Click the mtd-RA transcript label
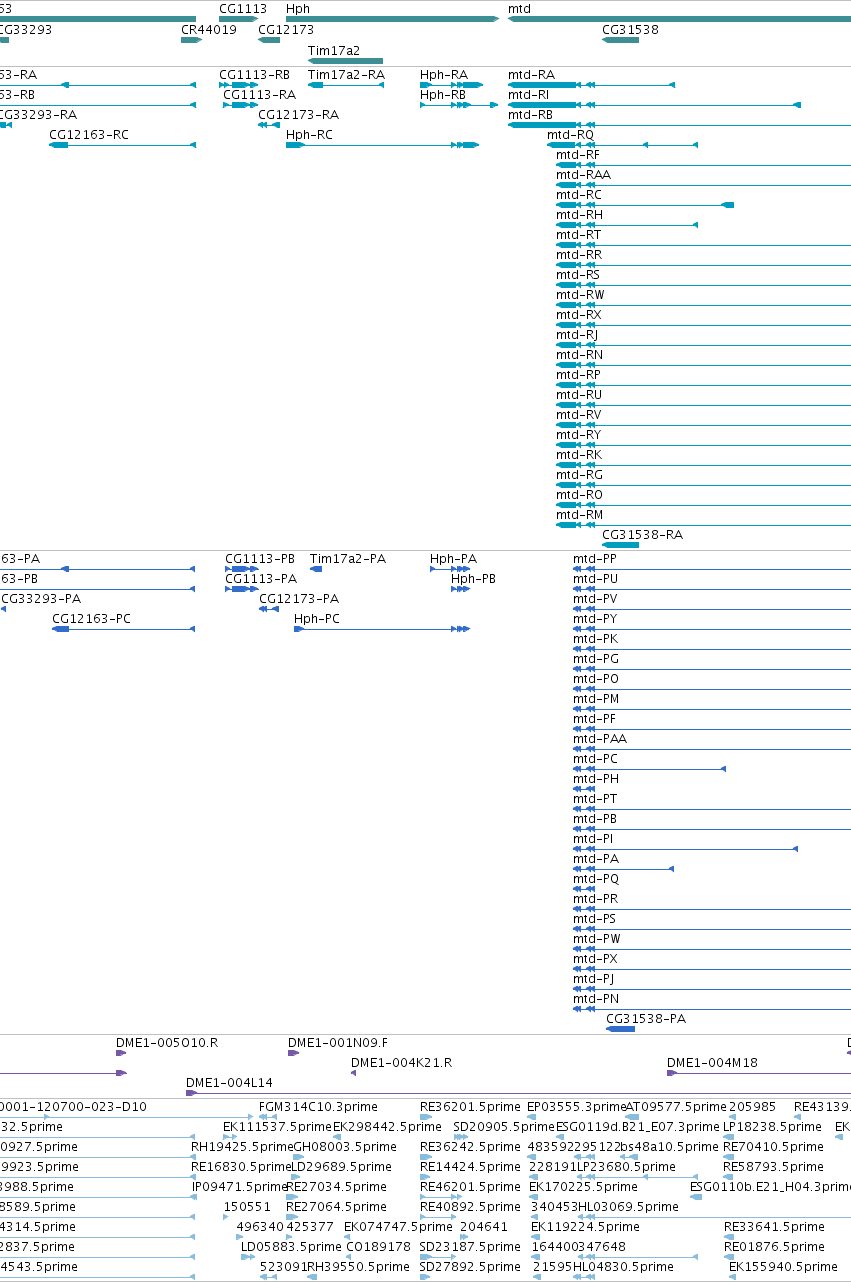The height and width of the screenshot is (1282, 851). pyautogui.click(x=531, y=75)
